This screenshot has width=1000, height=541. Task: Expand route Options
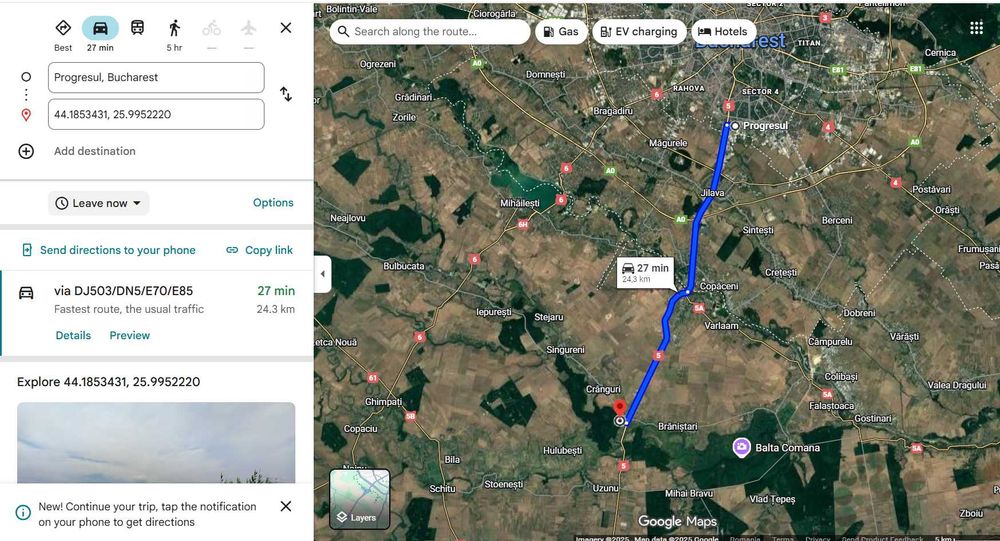(273, 203)
